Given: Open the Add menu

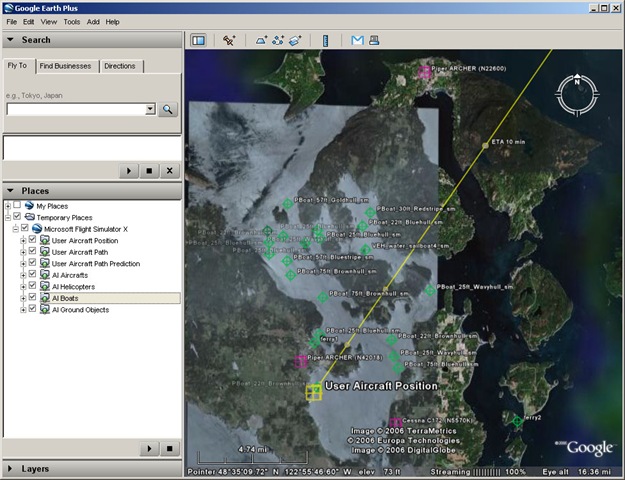Looking at the screenshot, I should (x=93, y=22).
